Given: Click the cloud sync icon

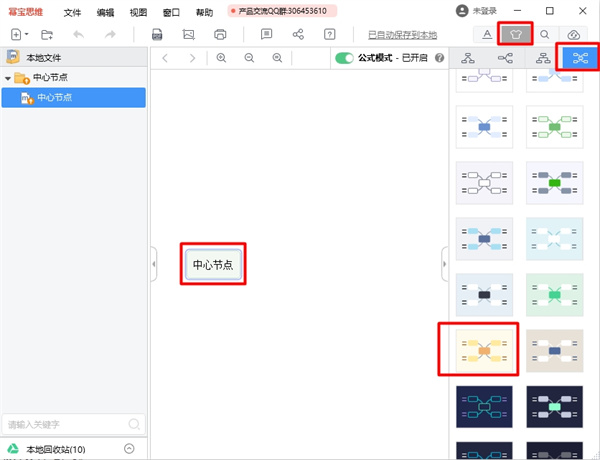Looking at the screenshot, I should click(x=574, y=34).
